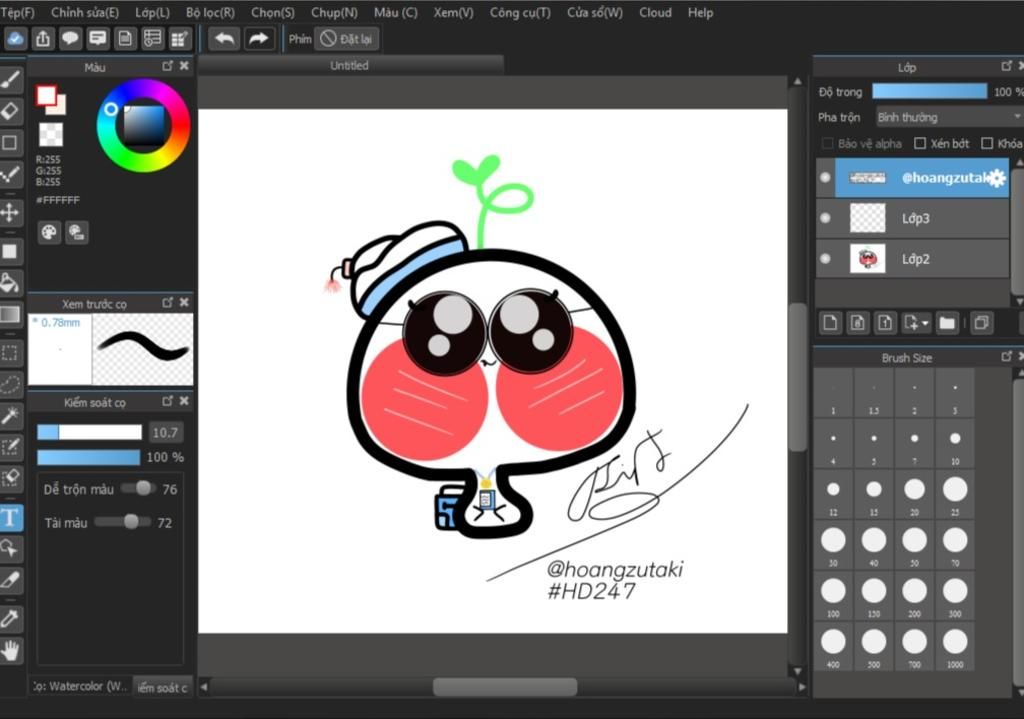Float the Kiểm soát cọ panel
This screenshot has width=1024, height=719.
pyautogui.click(x=168, y=401)
